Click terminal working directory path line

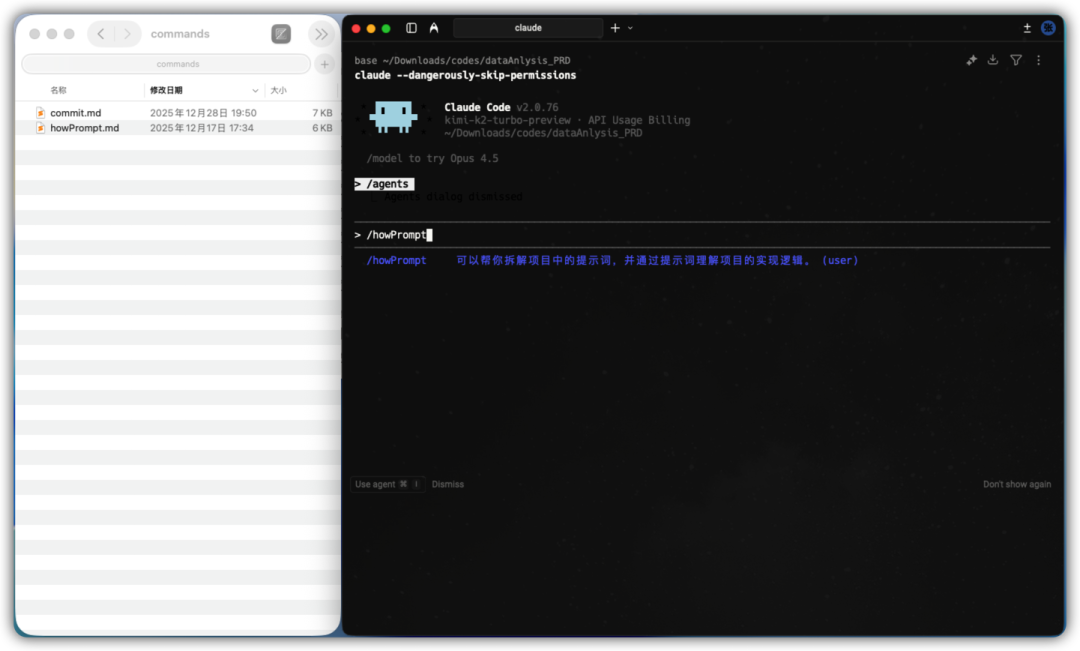click(x=462, y=61)
